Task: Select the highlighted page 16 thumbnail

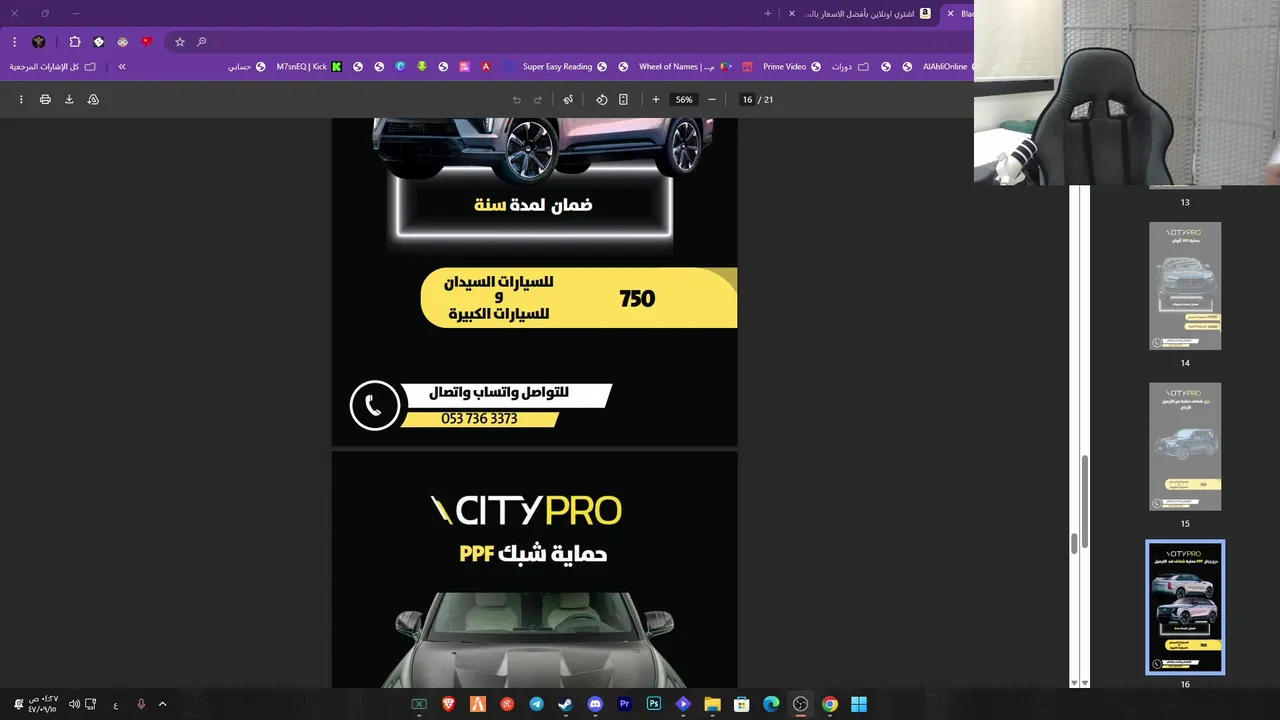Action: click(x=1185, y=607)
